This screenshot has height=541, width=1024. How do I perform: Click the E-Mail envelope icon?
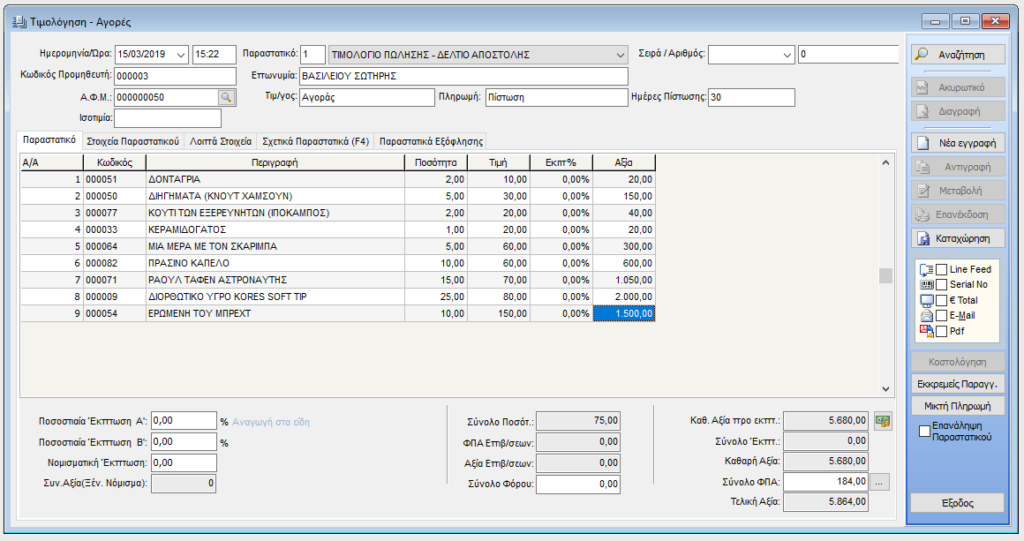tap(926, 316)
